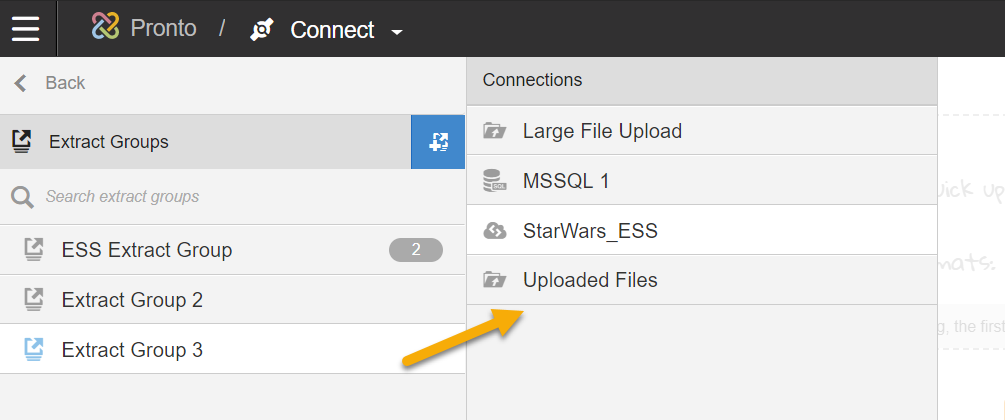Click the Connect plug icon
This screenshot has width=1005, height=420.
tap(262, 30)
